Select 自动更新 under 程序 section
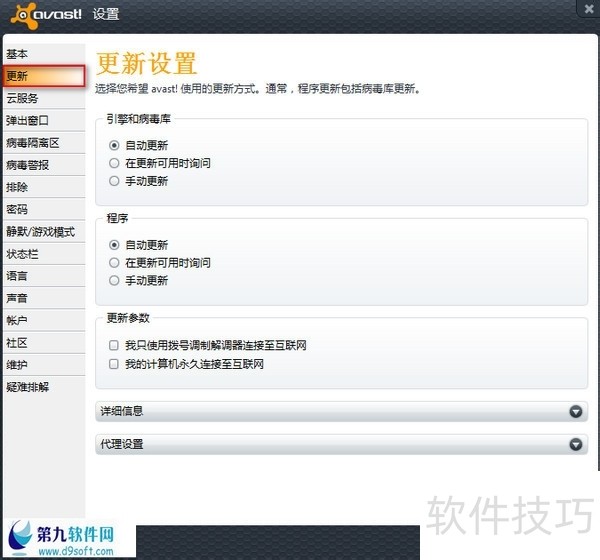 click(115, 244)
